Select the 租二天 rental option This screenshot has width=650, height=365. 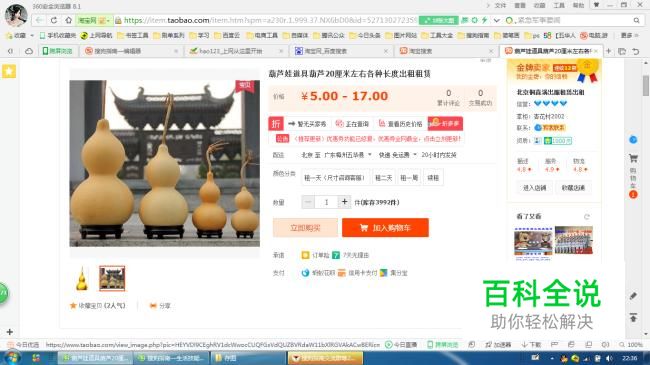[x=383, y=178]
